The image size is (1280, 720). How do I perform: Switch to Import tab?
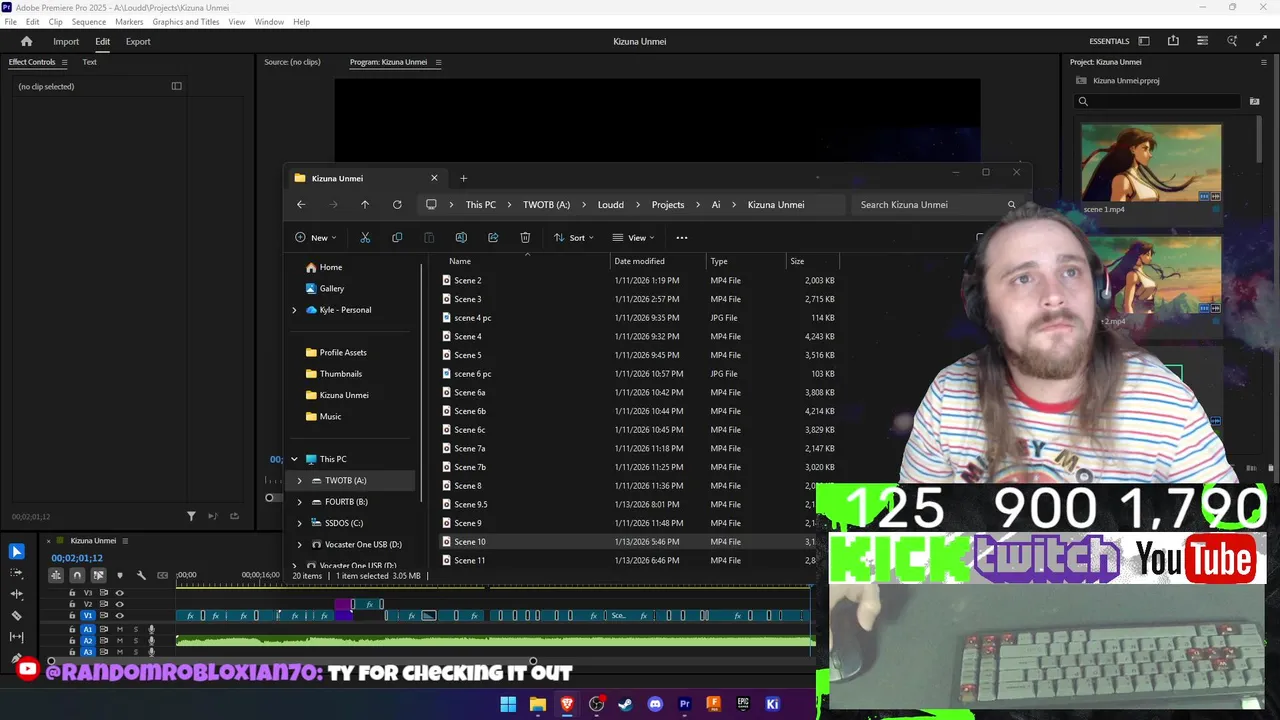(66, 41)
